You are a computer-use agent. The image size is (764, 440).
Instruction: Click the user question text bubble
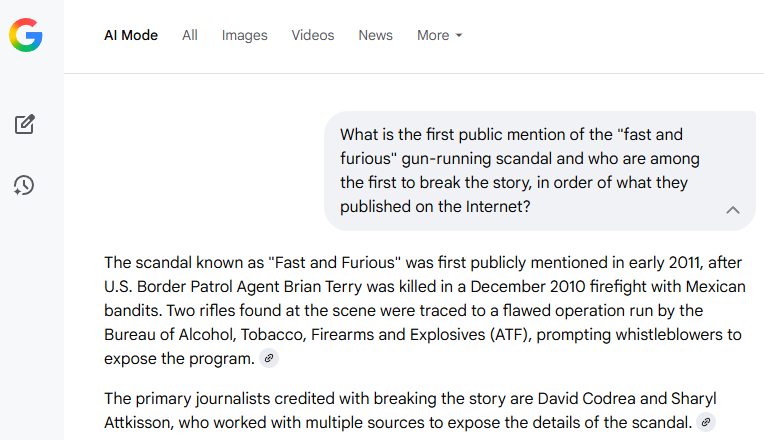520,170
